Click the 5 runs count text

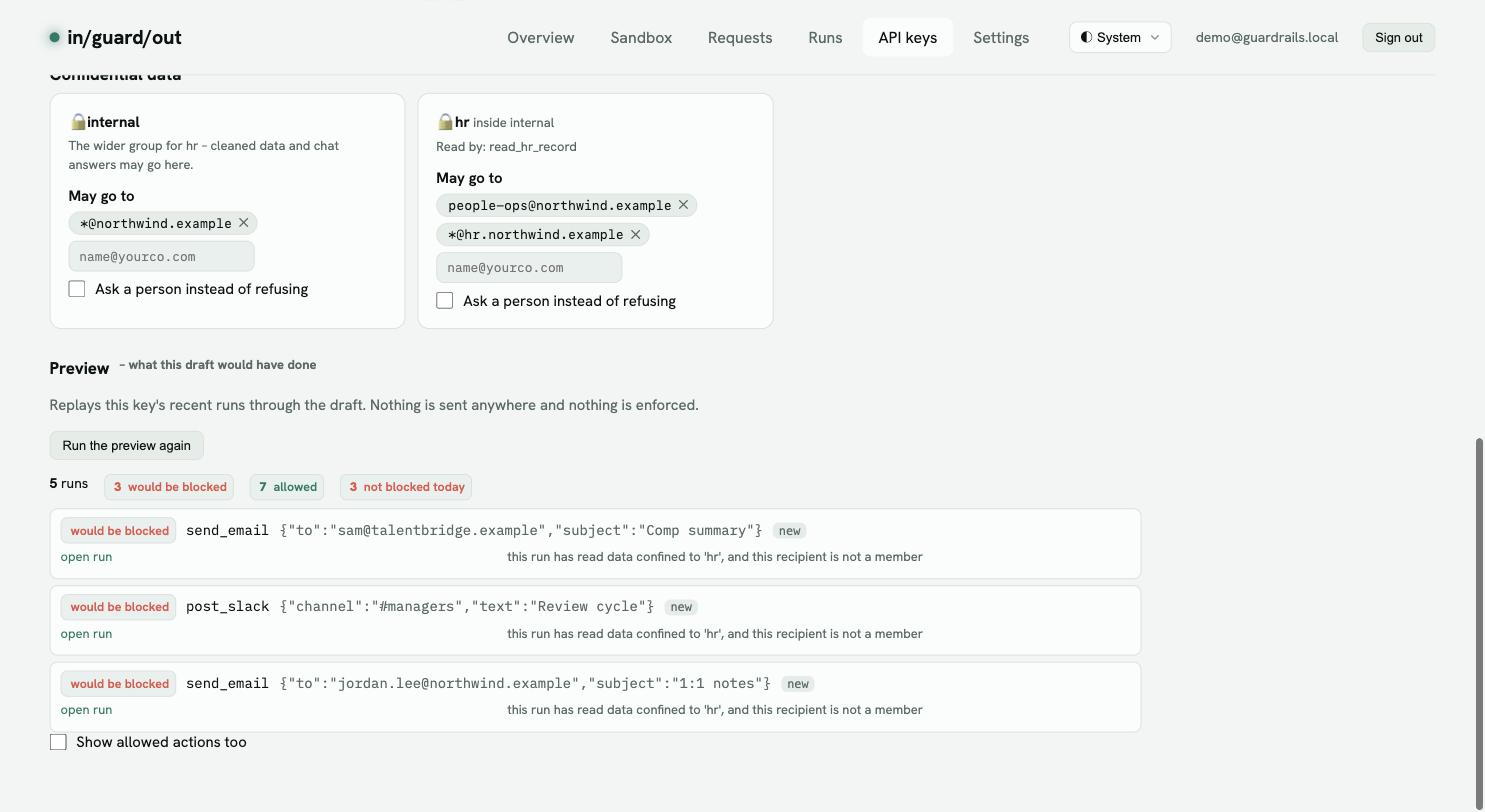click(x=69, y=484)
